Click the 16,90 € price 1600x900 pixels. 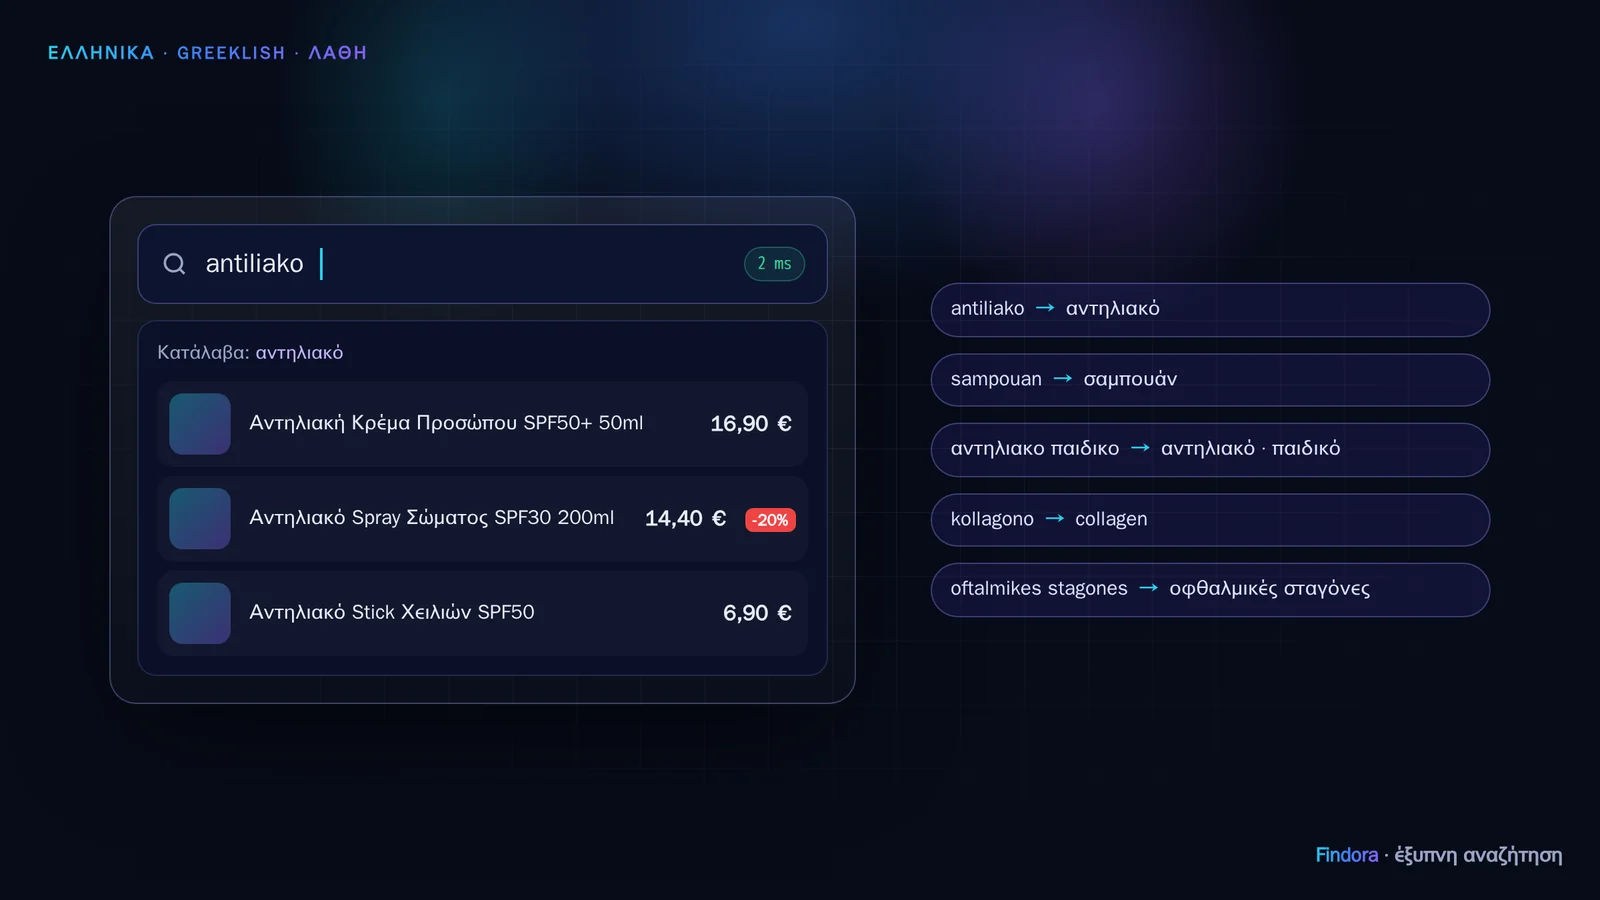[x=751, y=424]
